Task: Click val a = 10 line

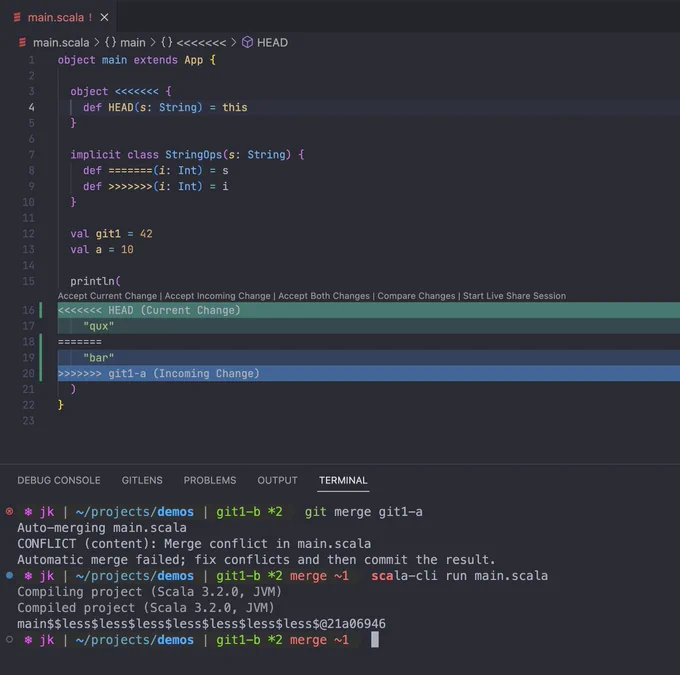Action: [102, 249]
